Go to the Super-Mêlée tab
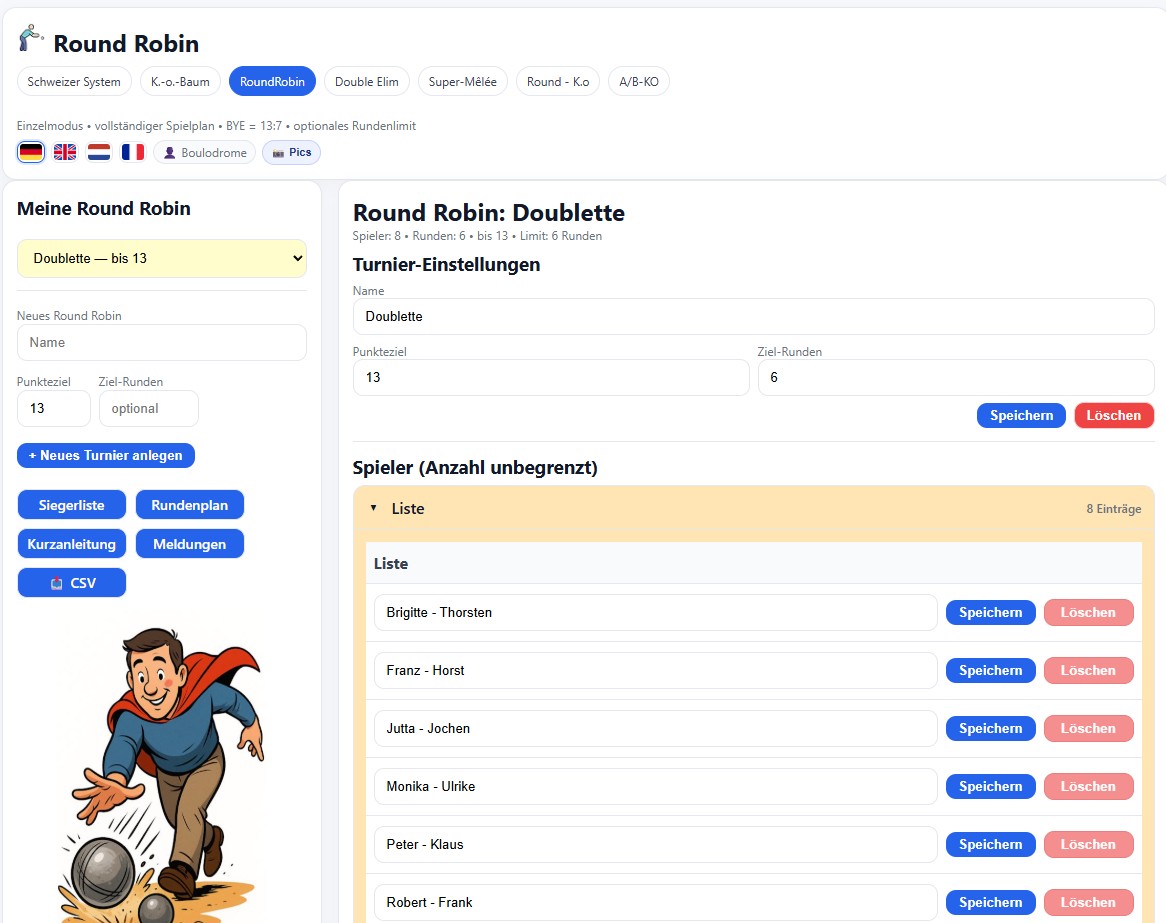Image resolution: width=1166 pixels, height=923 pixels. [463, 82]
